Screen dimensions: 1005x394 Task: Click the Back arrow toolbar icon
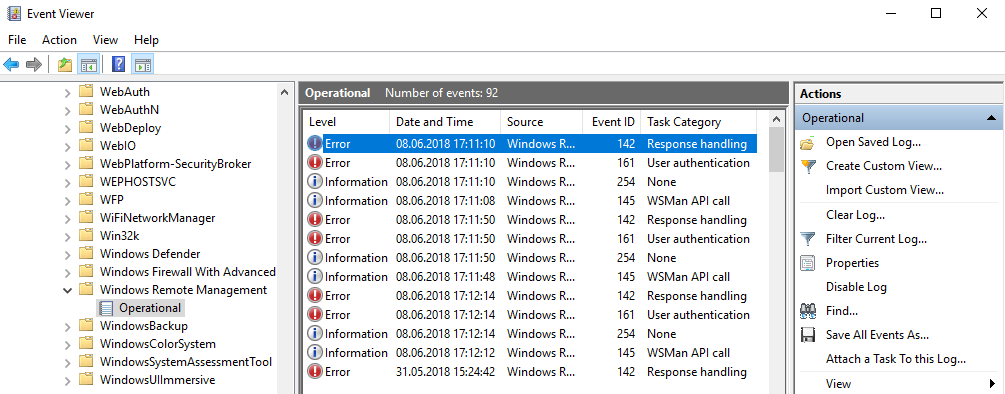[x=11, y=65]
